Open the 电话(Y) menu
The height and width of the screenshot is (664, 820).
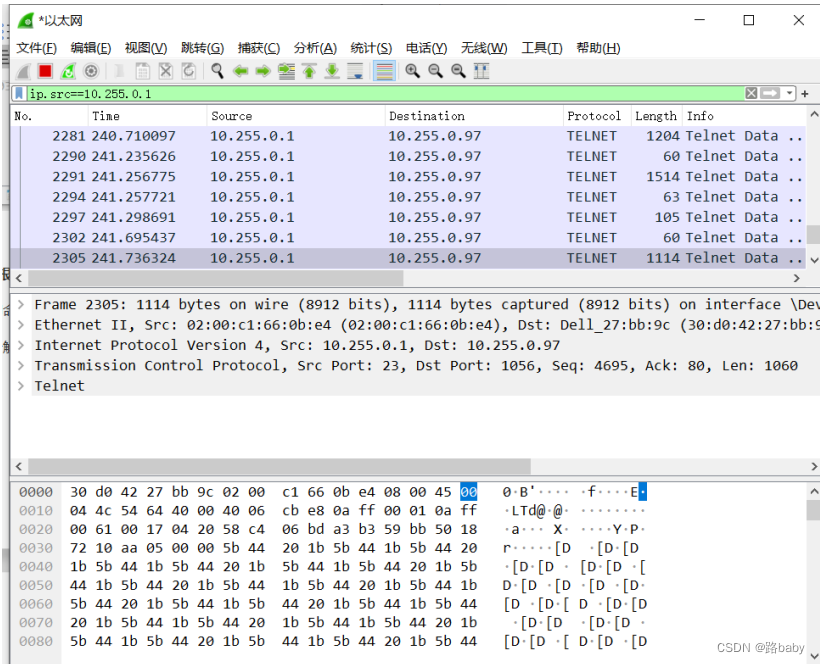[427, 48]
